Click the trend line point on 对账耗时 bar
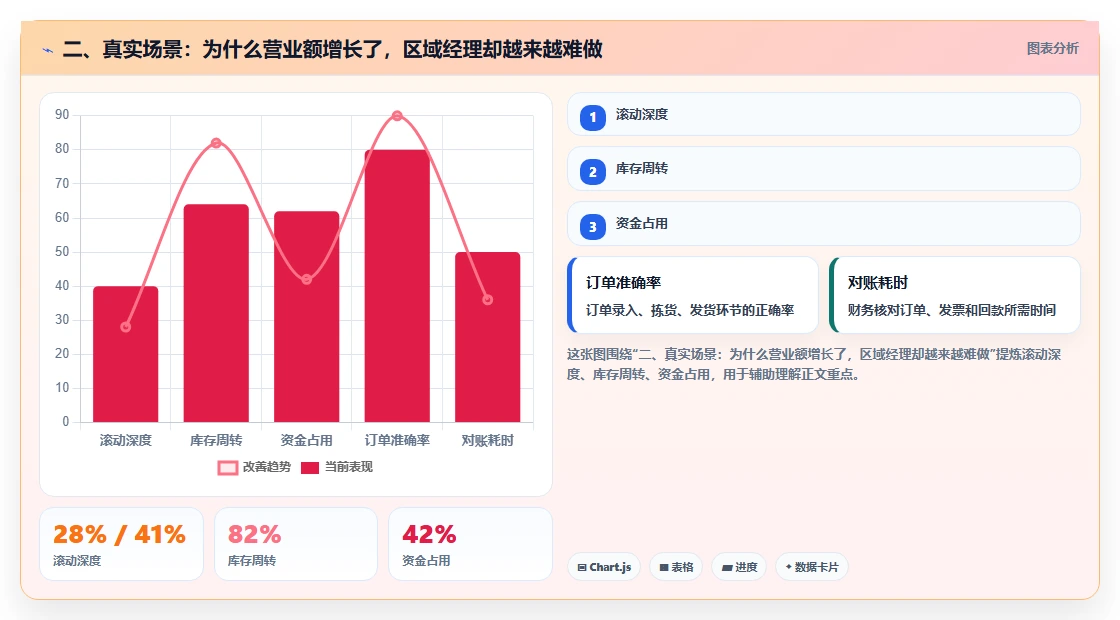 coord(488,300)
